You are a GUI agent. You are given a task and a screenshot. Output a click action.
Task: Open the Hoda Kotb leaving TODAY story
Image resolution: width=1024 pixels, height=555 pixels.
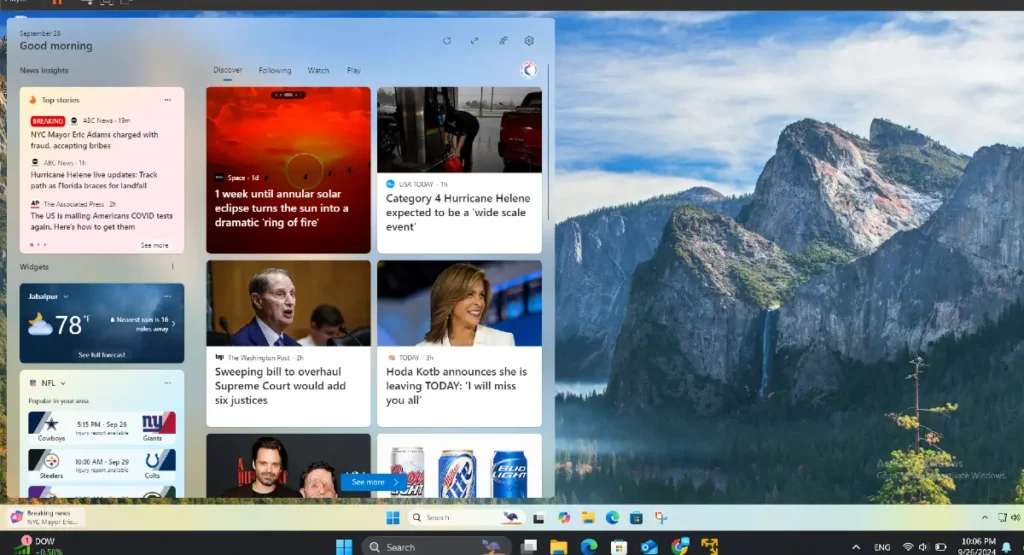click(459, 343)
